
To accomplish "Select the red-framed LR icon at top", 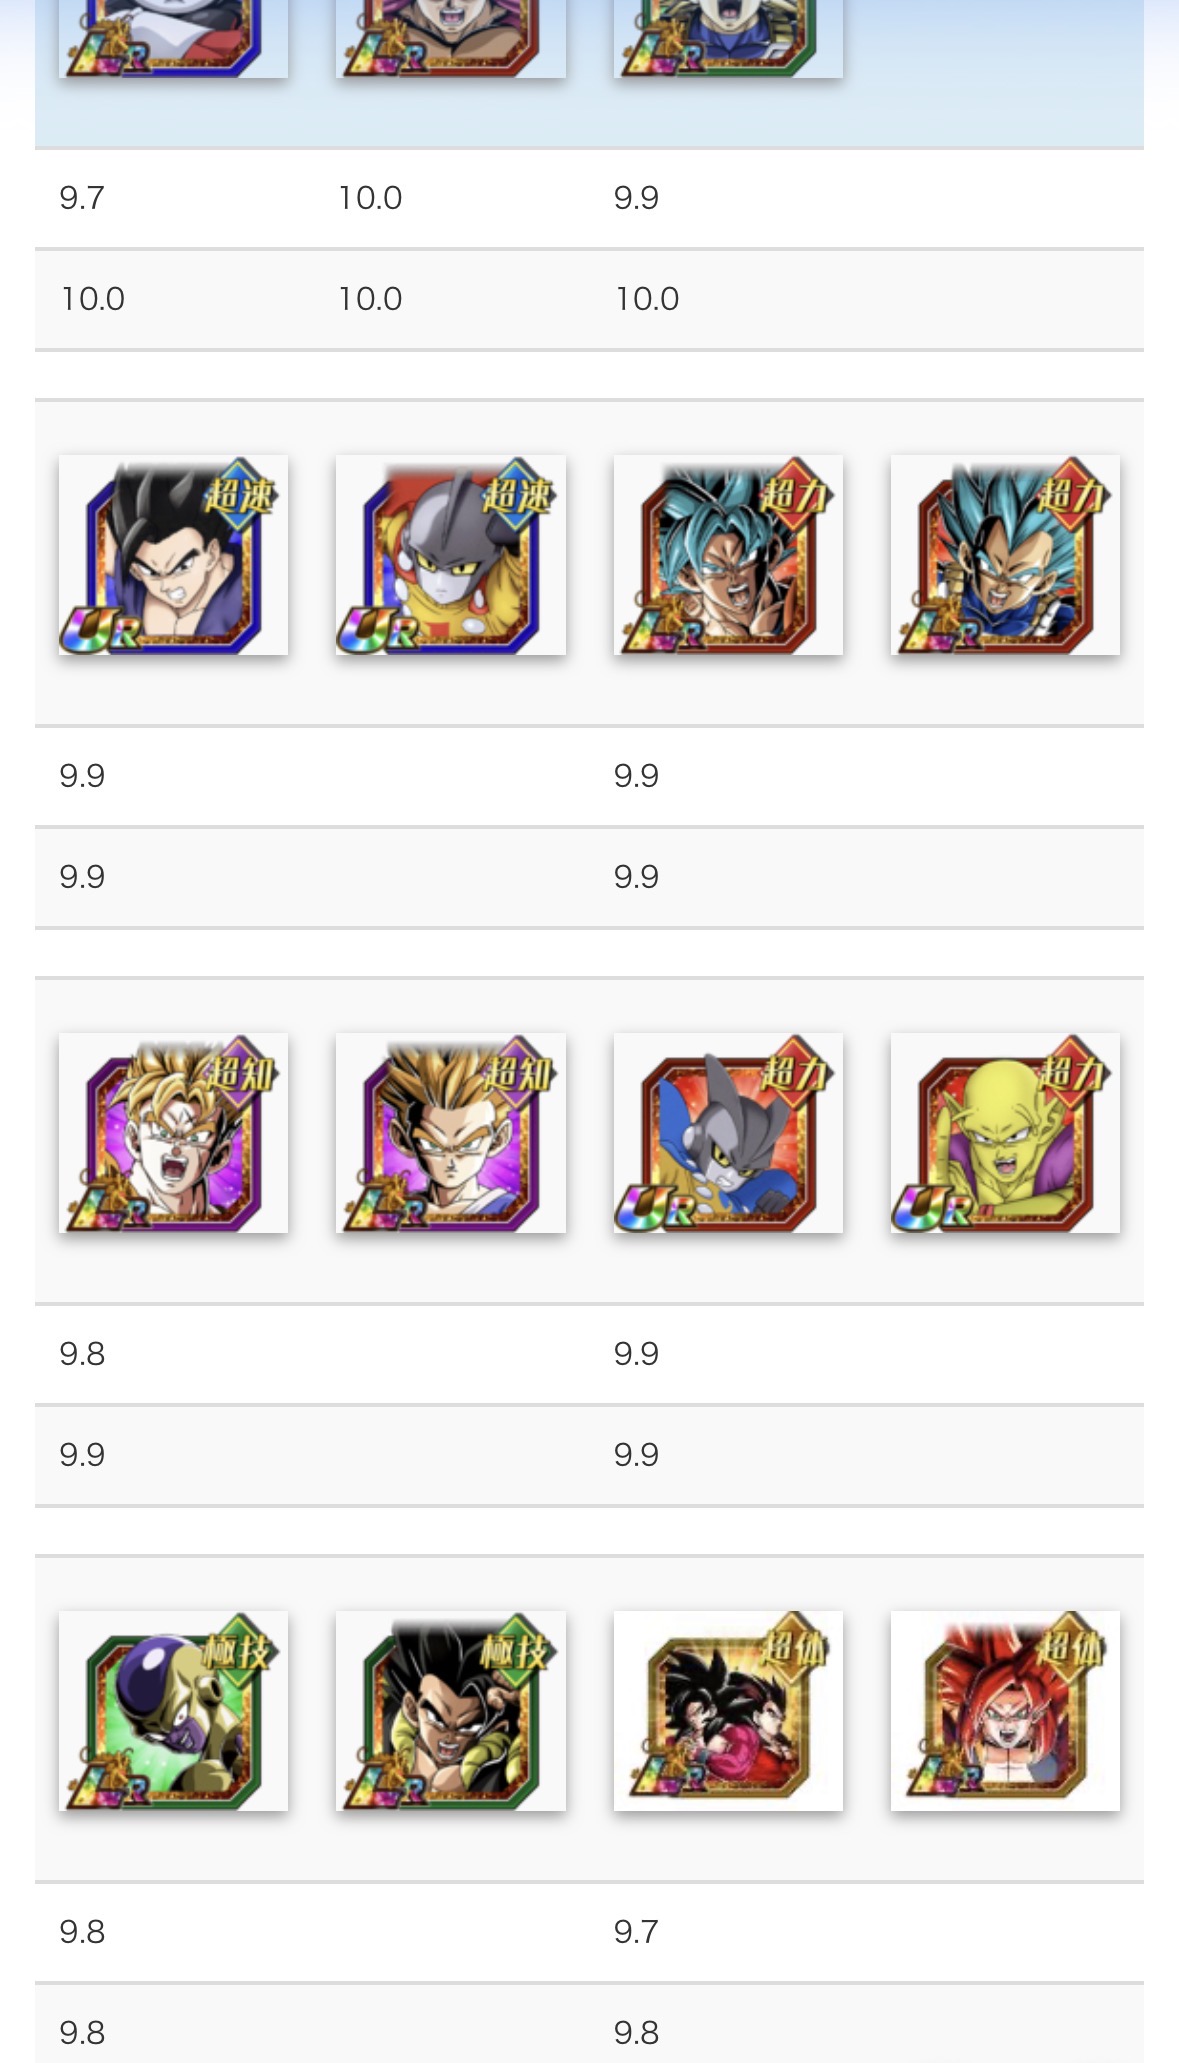I will [x=451, y=38].
